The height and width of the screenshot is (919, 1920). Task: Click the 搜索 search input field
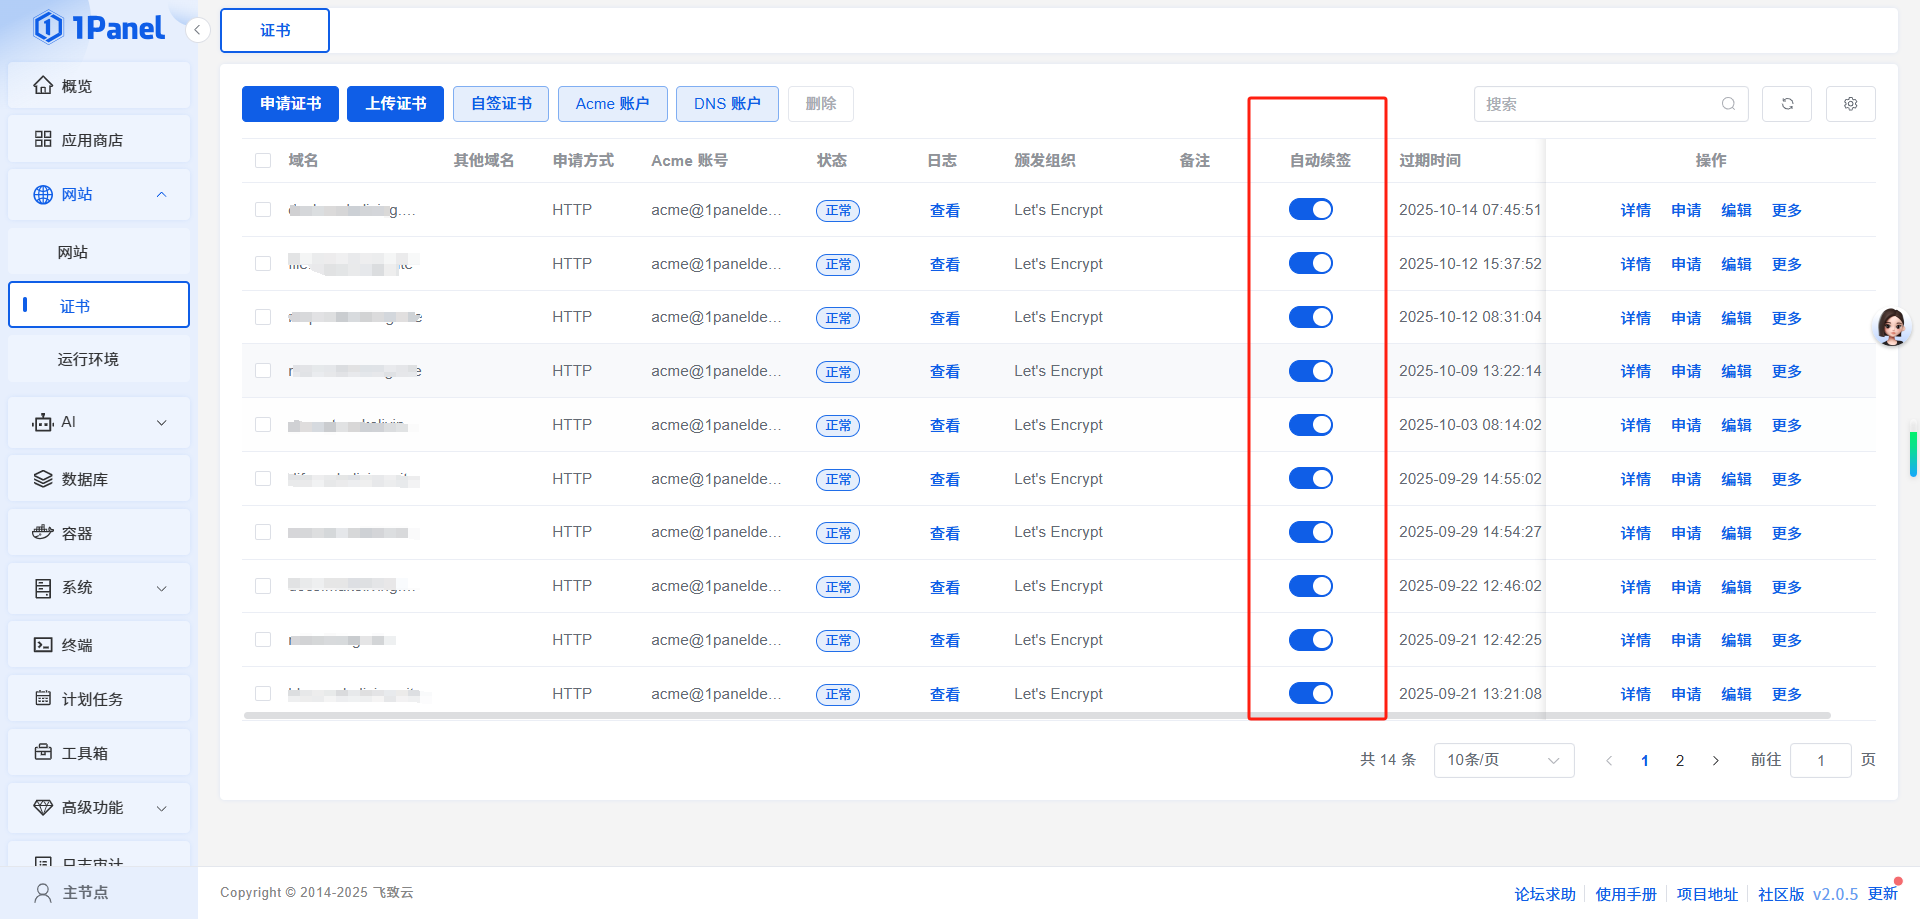coord(1596,104)
